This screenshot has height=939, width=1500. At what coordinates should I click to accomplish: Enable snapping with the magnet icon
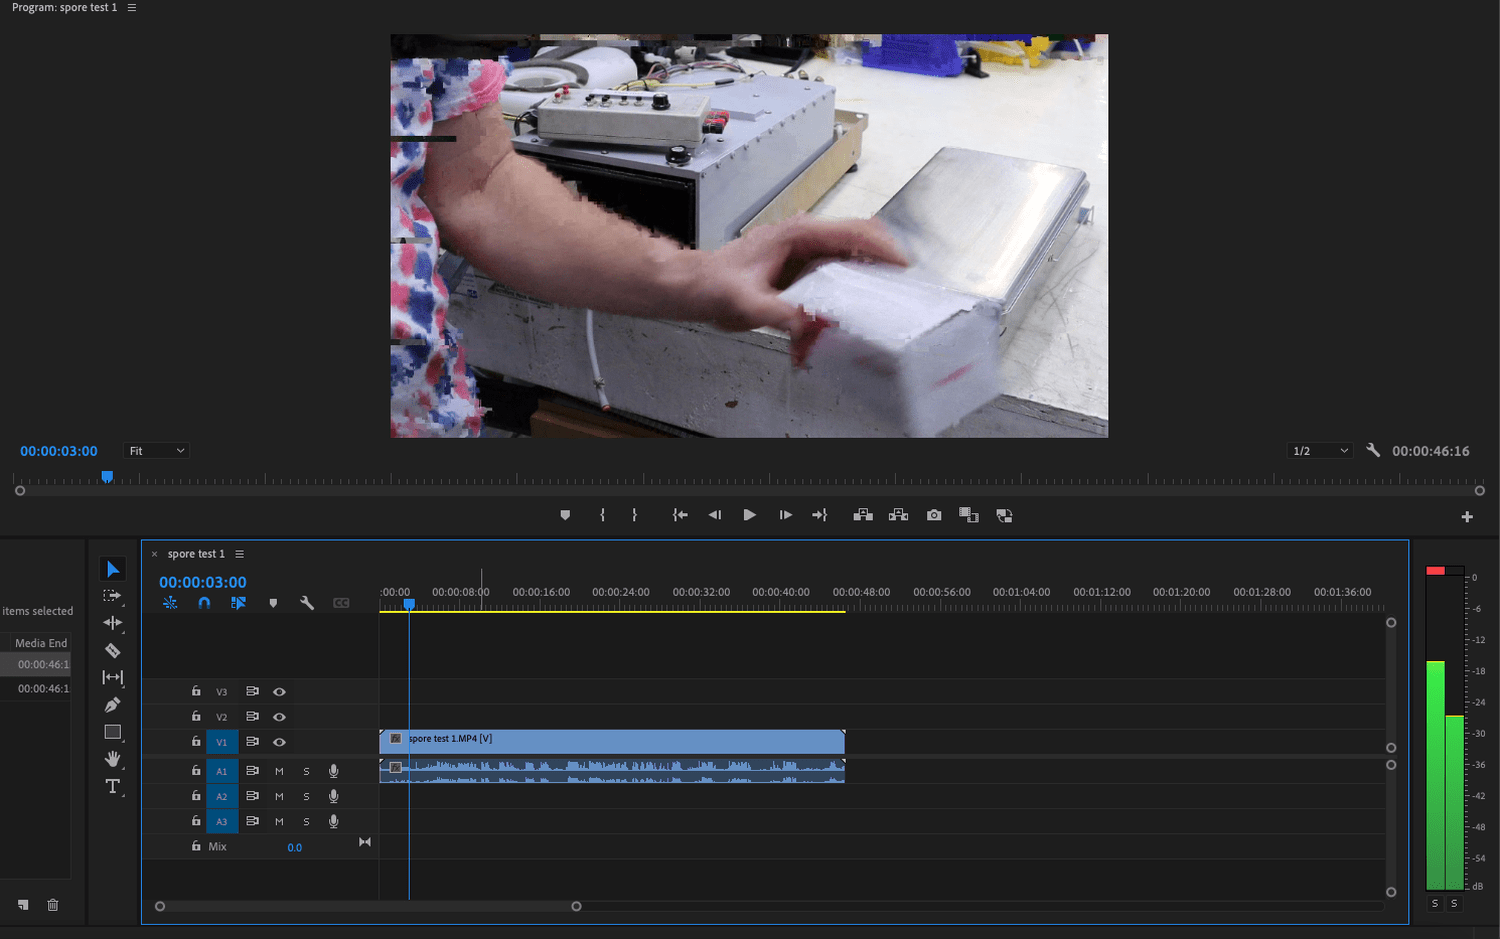click(204, 602)
